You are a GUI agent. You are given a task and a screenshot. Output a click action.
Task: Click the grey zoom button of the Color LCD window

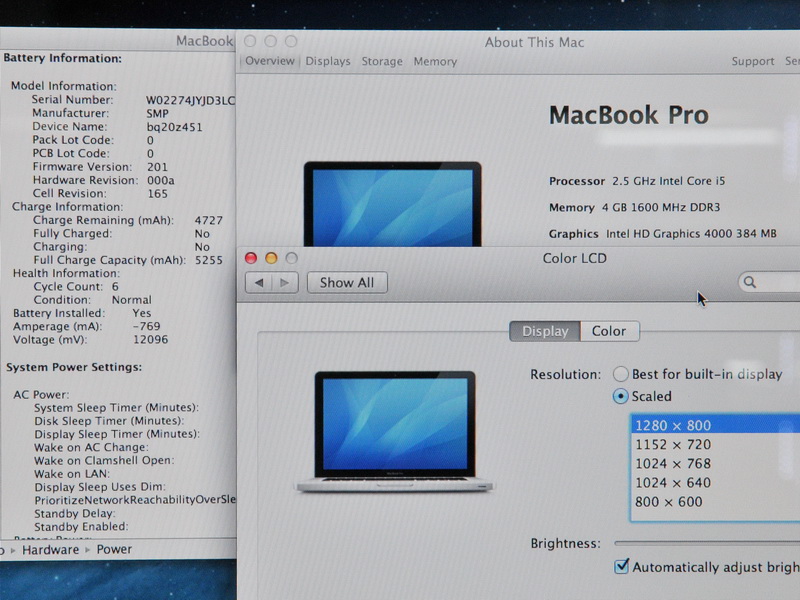[x=291, y=258]
